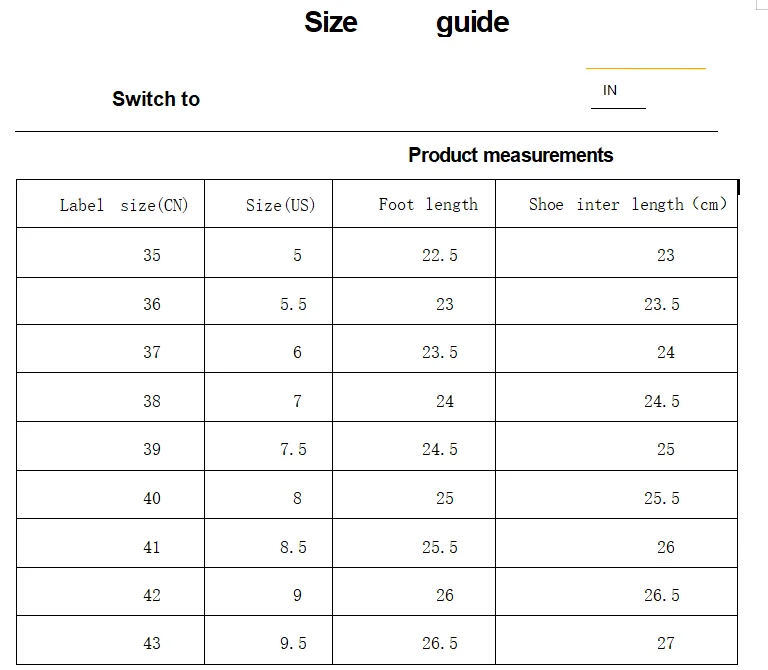Click US size 7.5 cell
The image size is (768, 670).
tap(268, 446)
